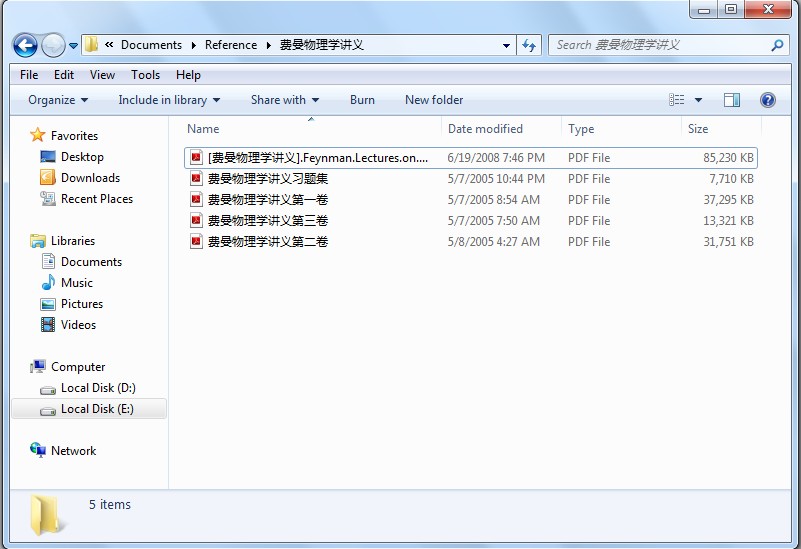Click the Refresh button beside address bar
Screen dimensions: 801x549
coord(529,45)
